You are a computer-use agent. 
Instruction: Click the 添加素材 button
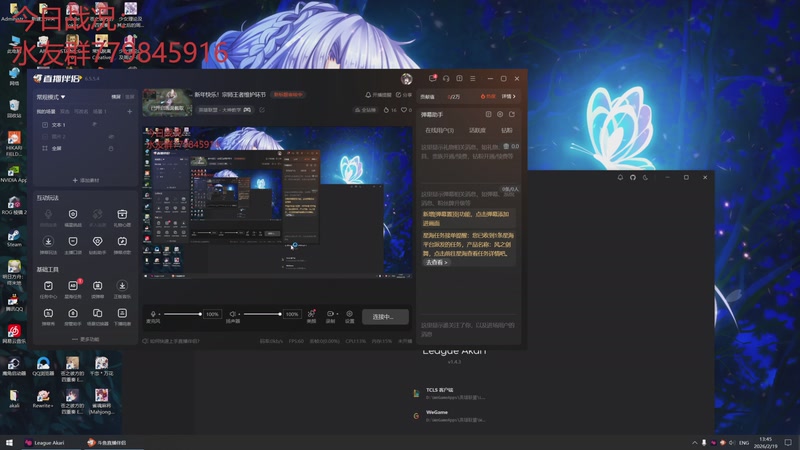click(x=86, y=180)
